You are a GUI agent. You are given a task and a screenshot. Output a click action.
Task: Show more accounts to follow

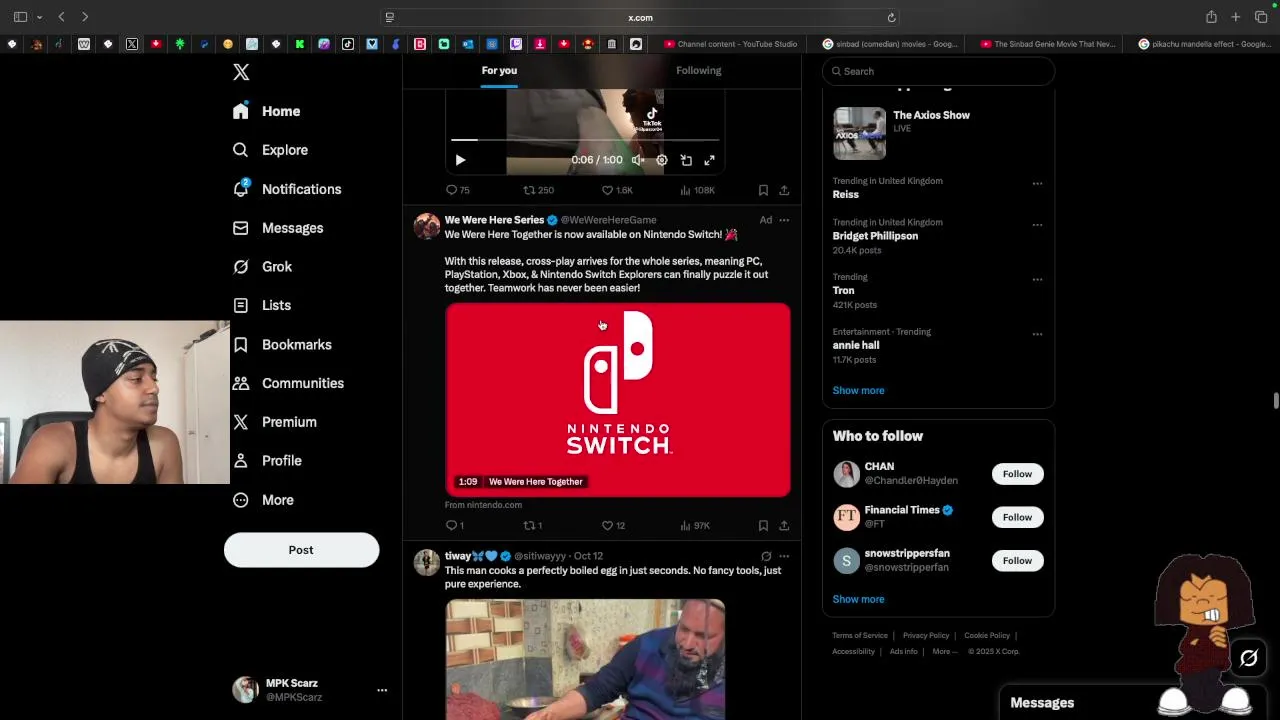click(858, 599)
